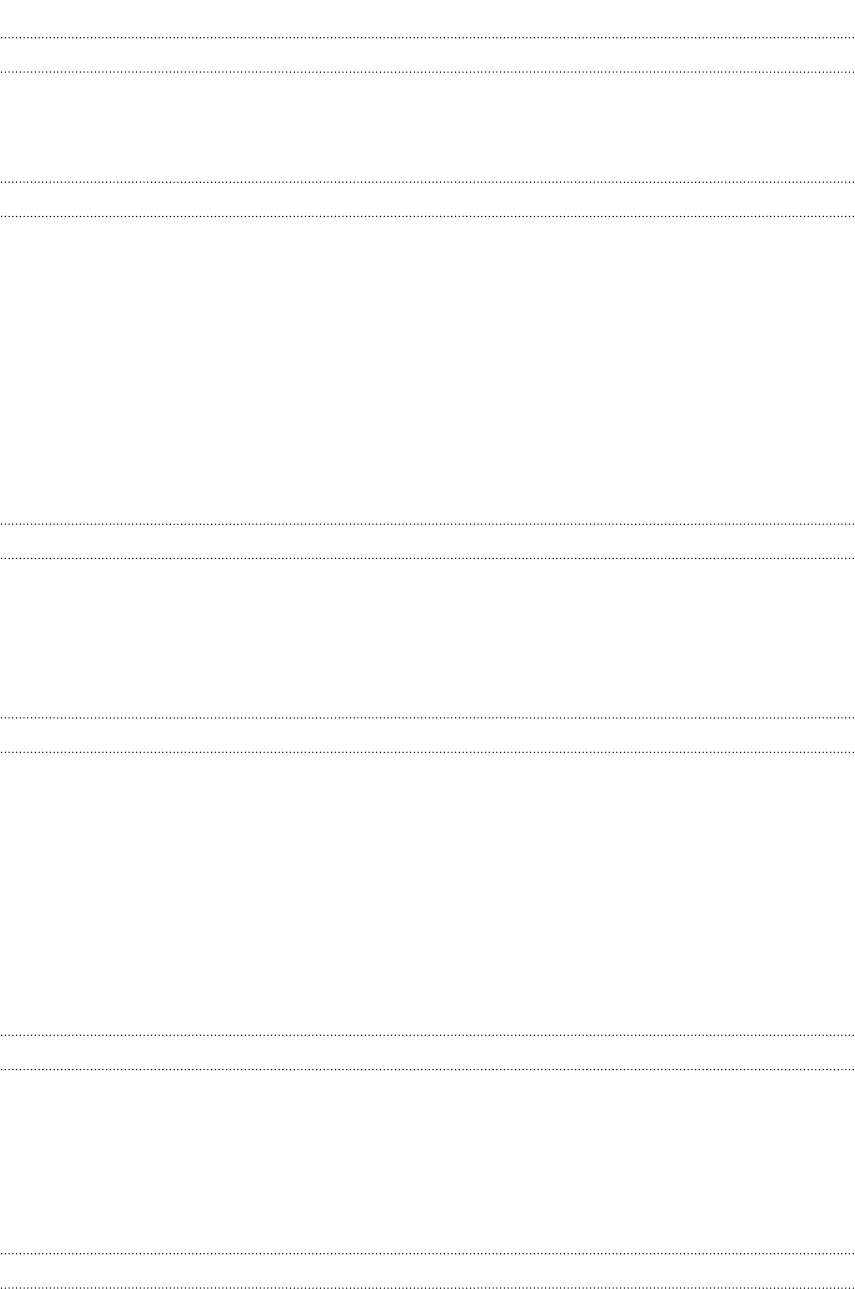Viewport: 855px width, 1289px height.
Task: Click blank area between sixth and seventh dotted lines
Action: (427, 638)
